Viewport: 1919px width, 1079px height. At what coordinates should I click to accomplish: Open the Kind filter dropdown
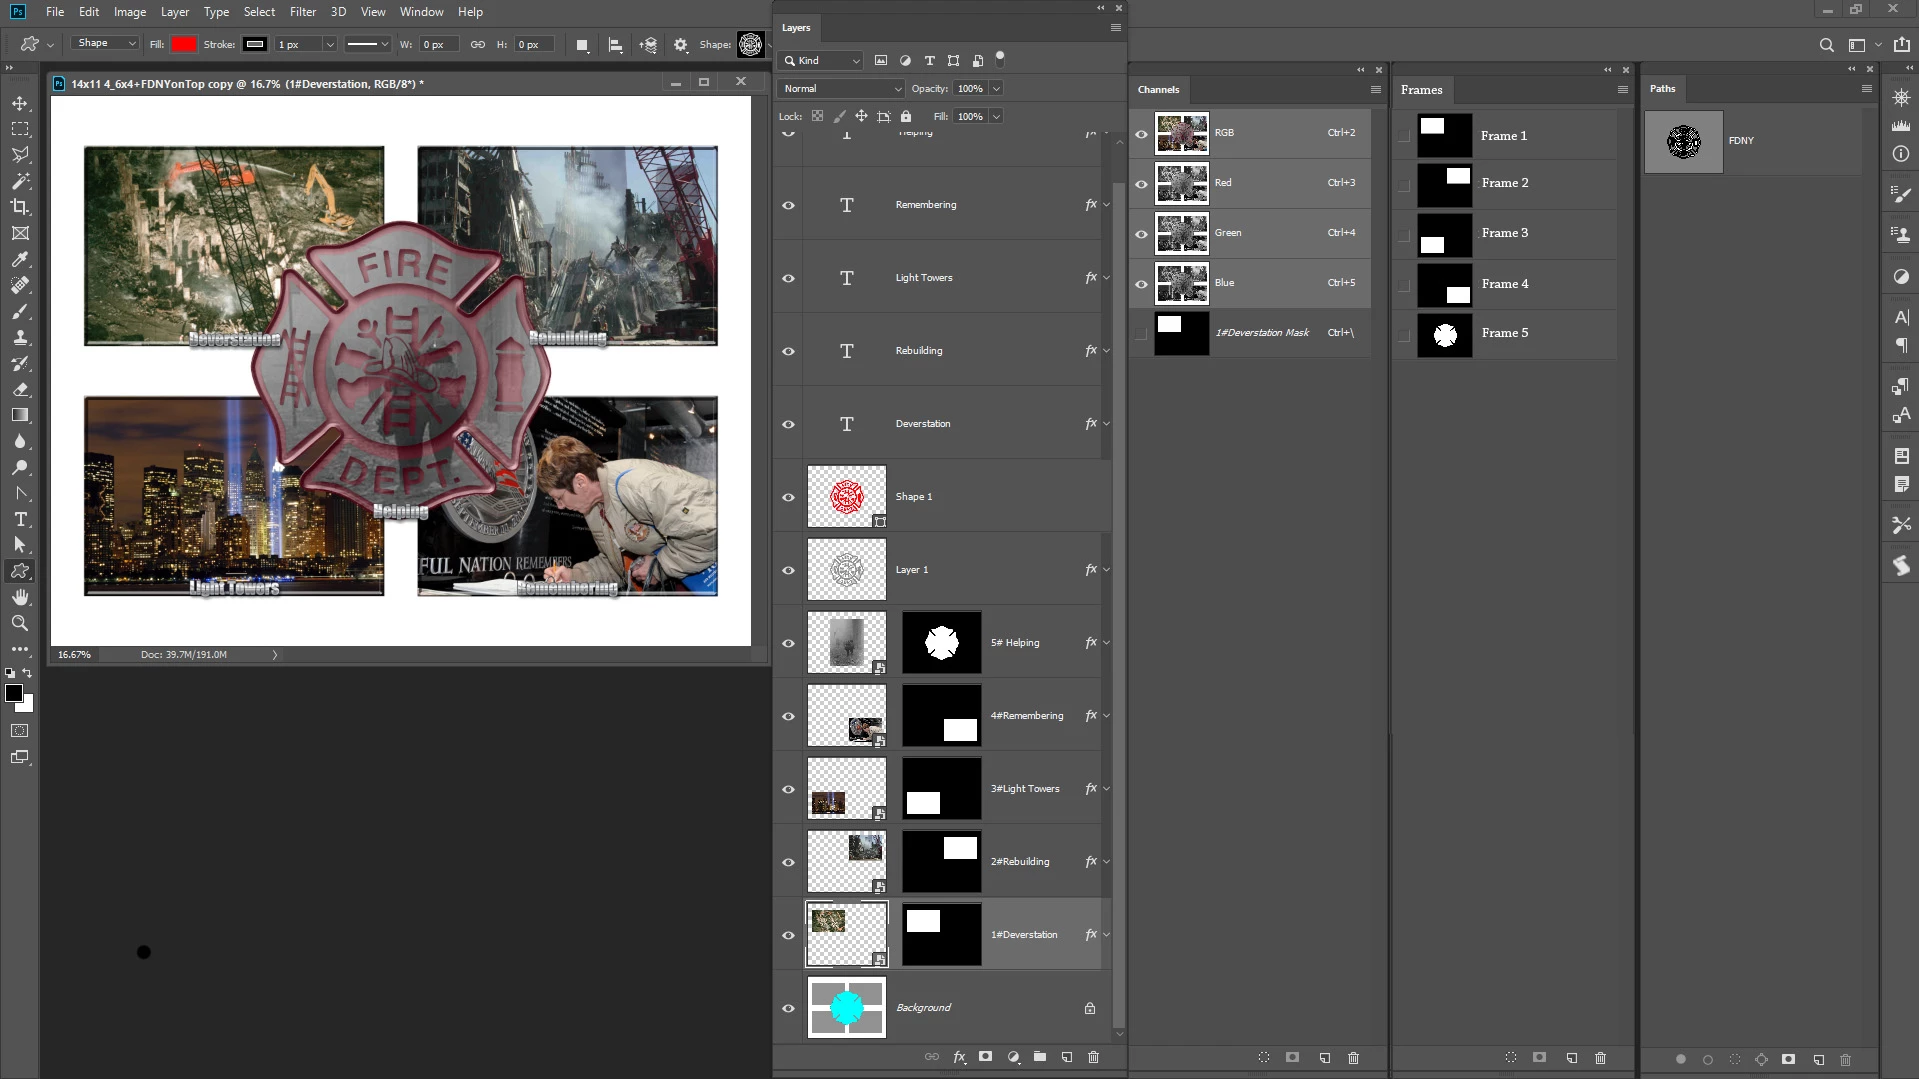pos(820,61)
